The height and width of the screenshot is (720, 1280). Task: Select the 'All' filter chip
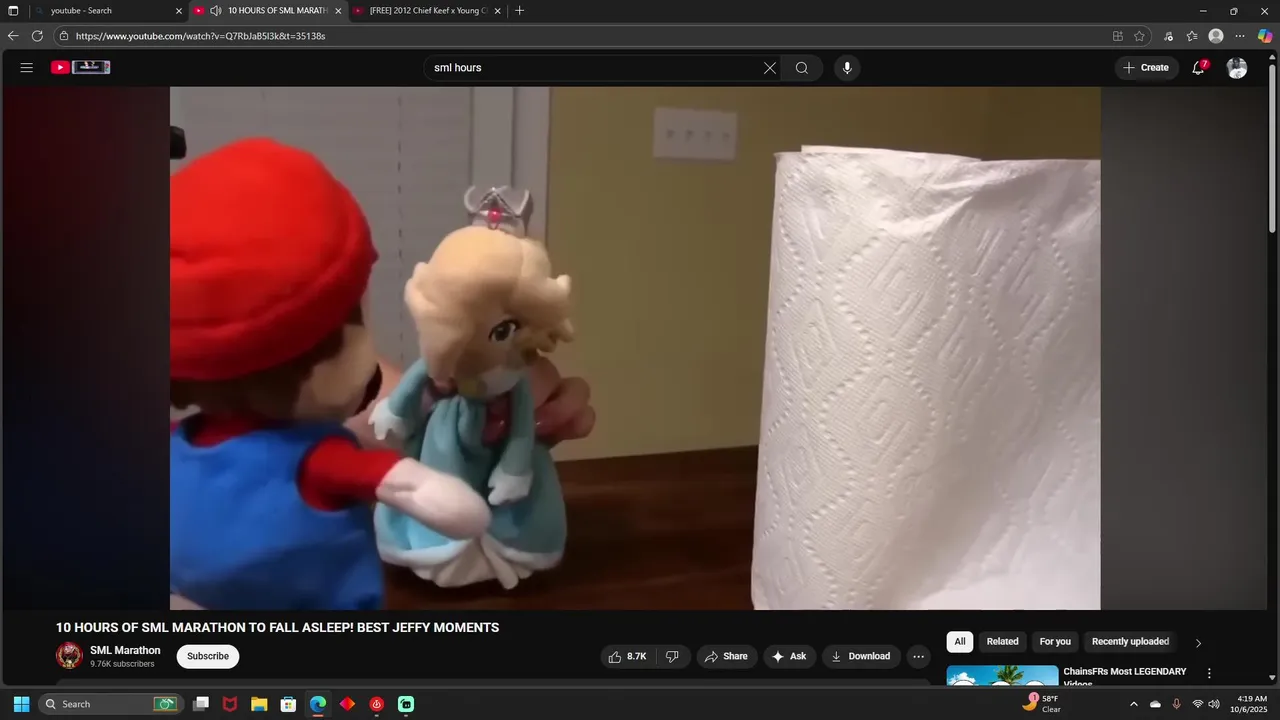pos(960,642)
